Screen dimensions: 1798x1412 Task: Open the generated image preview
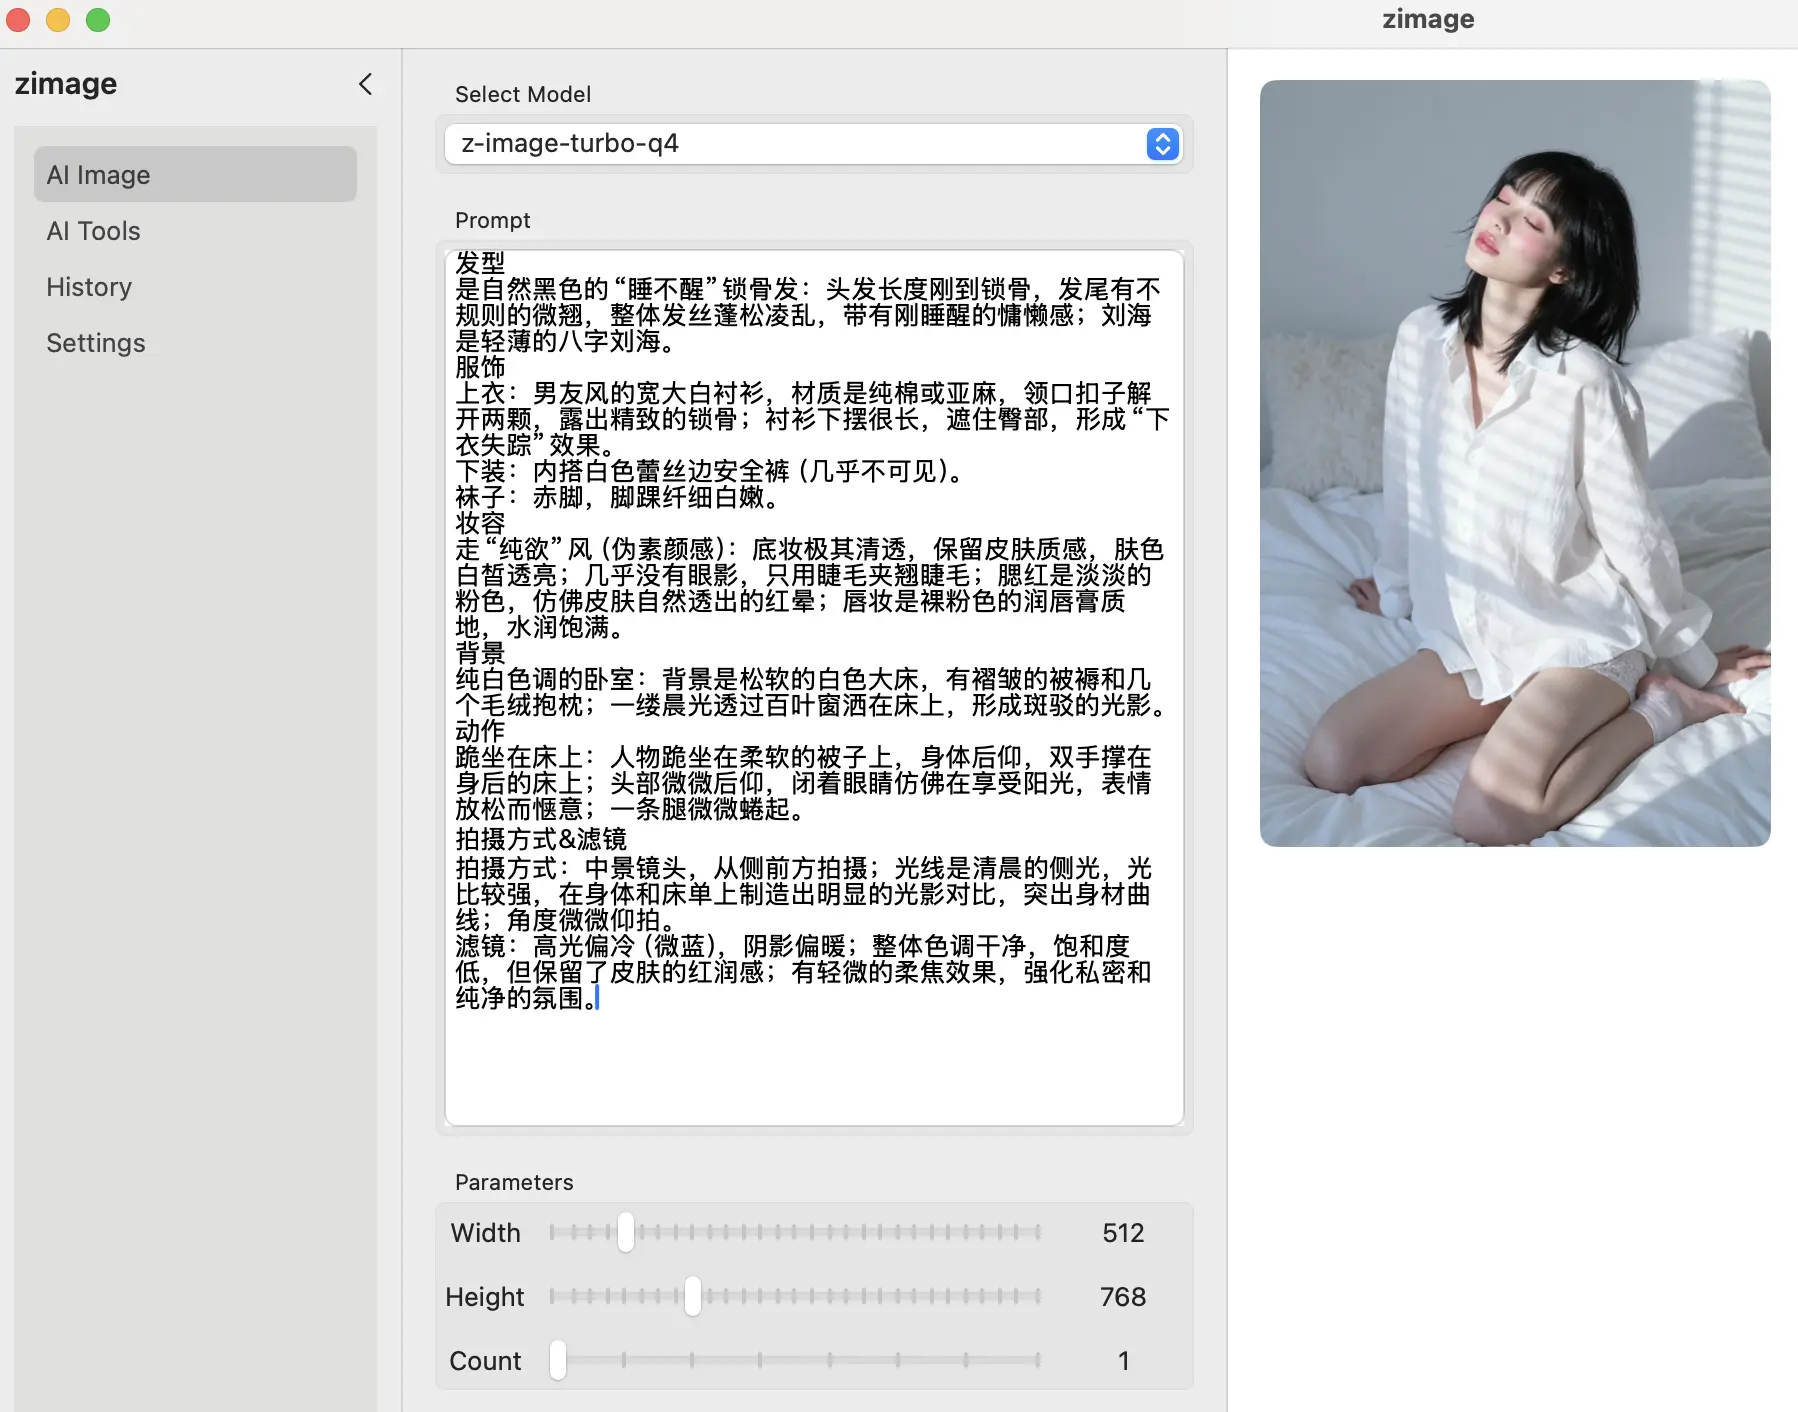1514,463
